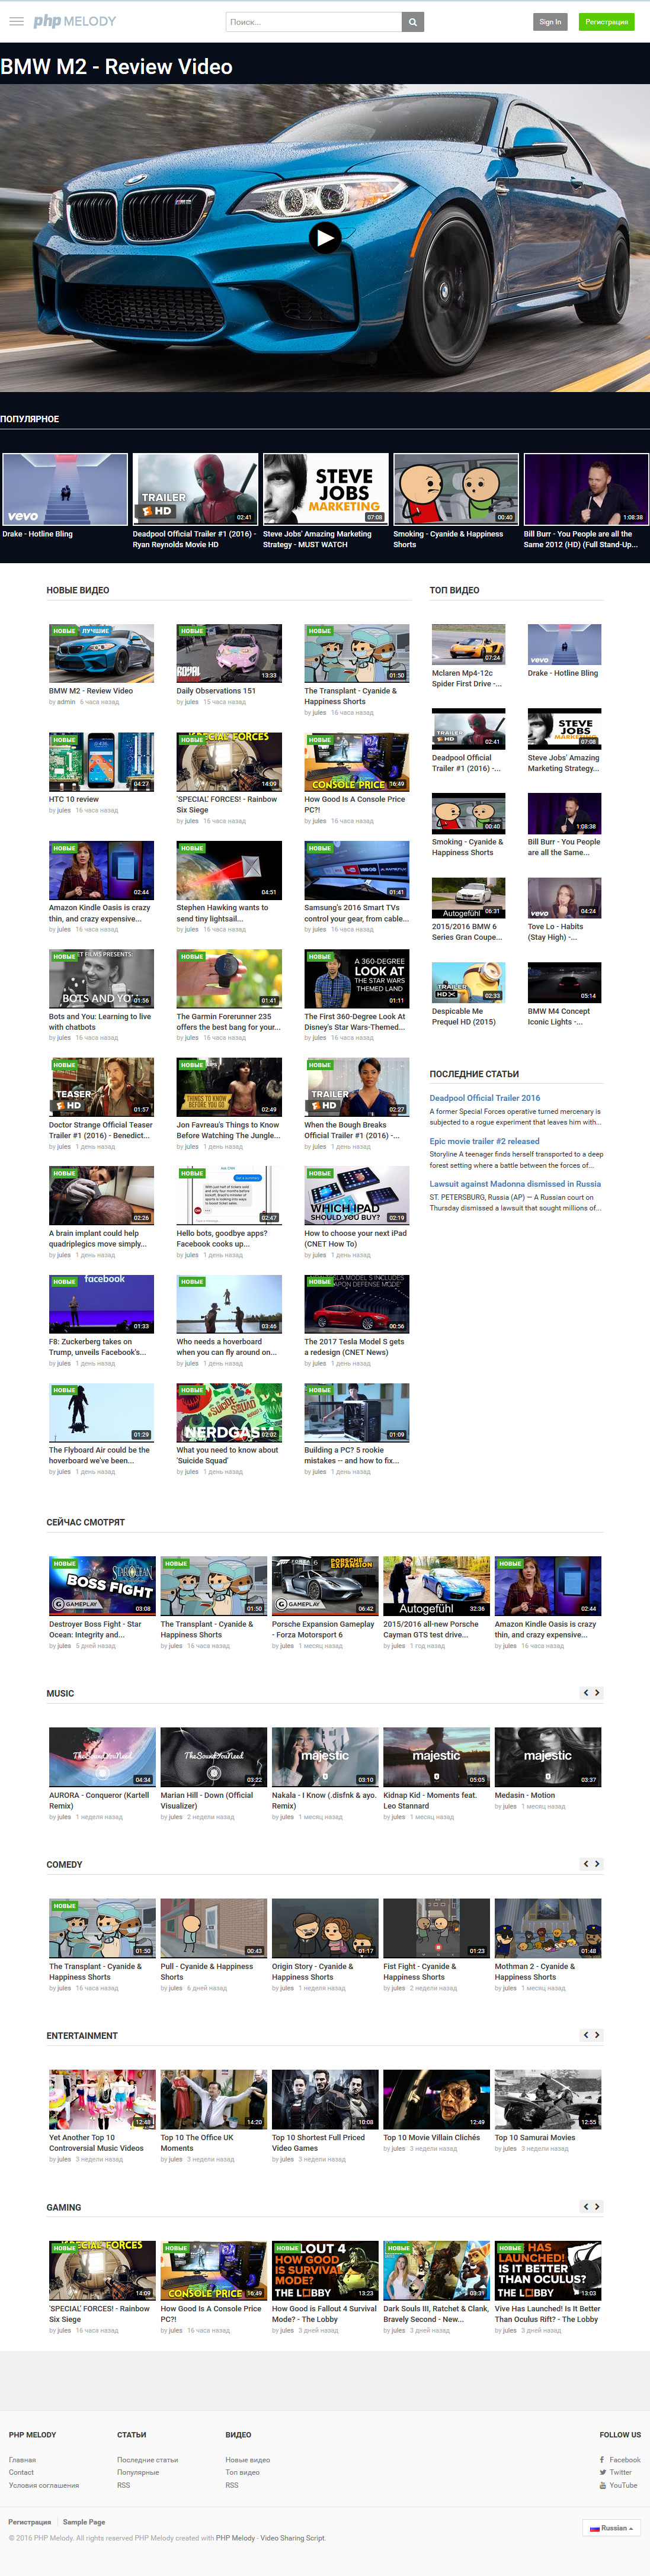Open Daily Observations 151 video thumbnail
Screen dimensions: 650x2576
(x=229, y=653)
